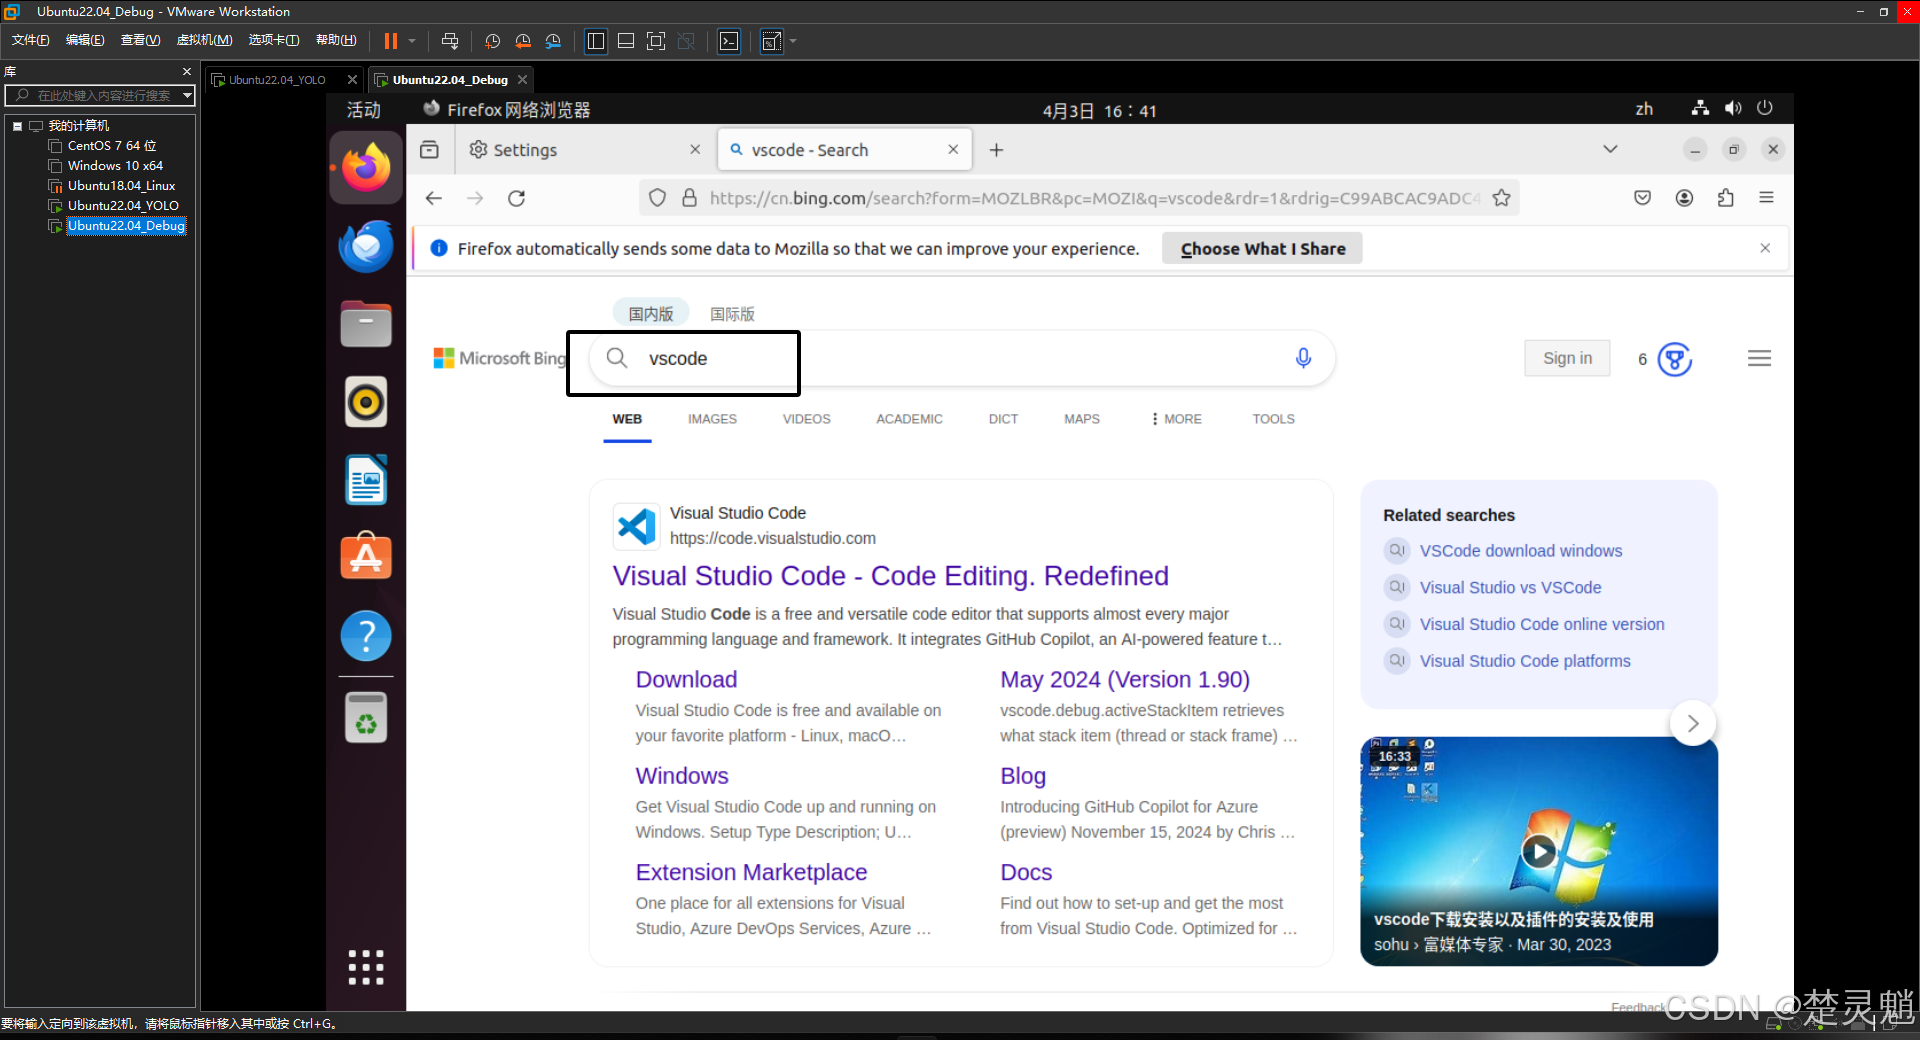Click the Choose What I Share button
Screen dimensions: 1920x1040
[1262, 249]
